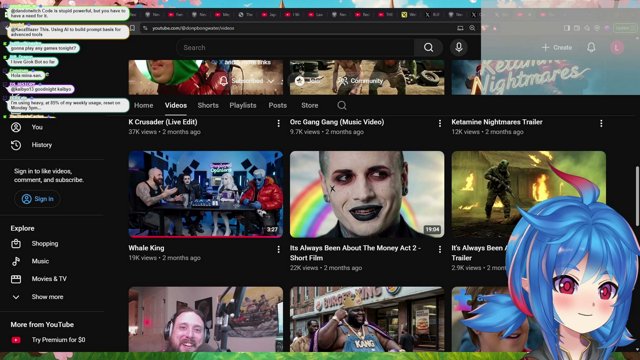Click the page vertical scrollbar thumb
The width and height of the screenshot is (640, 360).
tap(637, 196)
